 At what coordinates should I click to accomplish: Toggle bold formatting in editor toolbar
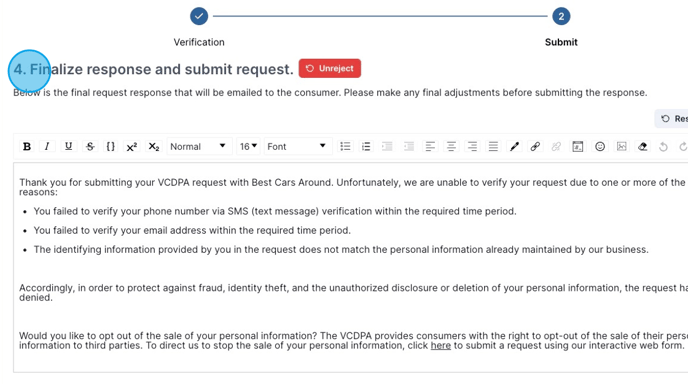click(x=27, y=146)
